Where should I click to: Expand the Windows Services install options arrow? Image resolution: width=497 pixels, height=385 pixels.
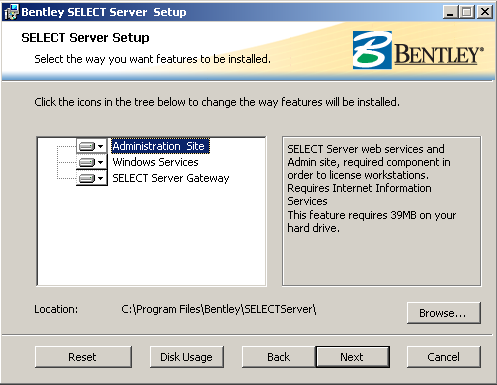click(x=101, y=162)
